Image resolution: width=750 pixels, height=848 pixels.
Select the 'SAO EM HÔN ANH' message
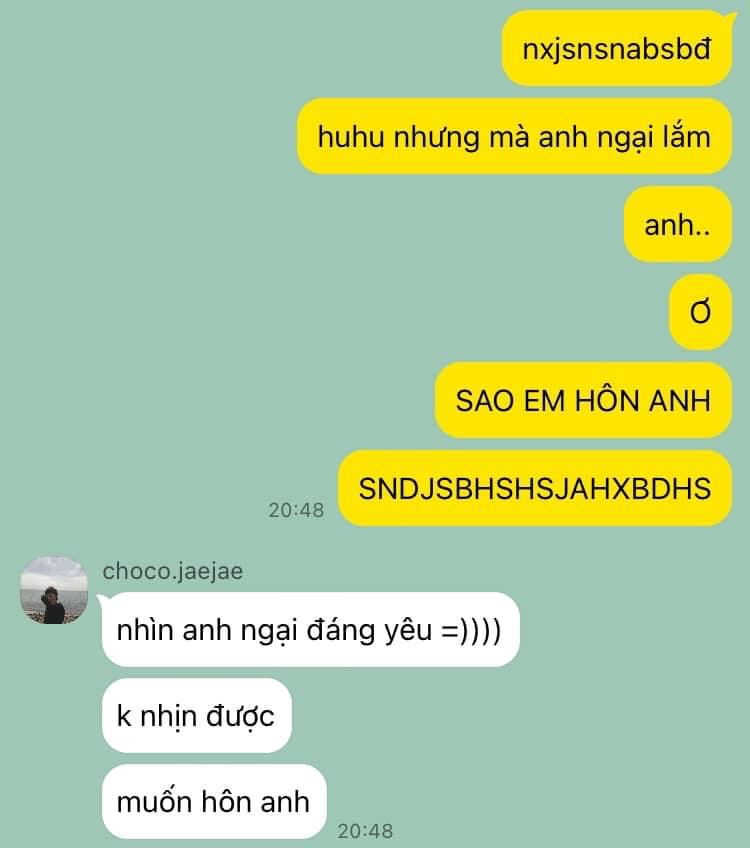[583, 400]
